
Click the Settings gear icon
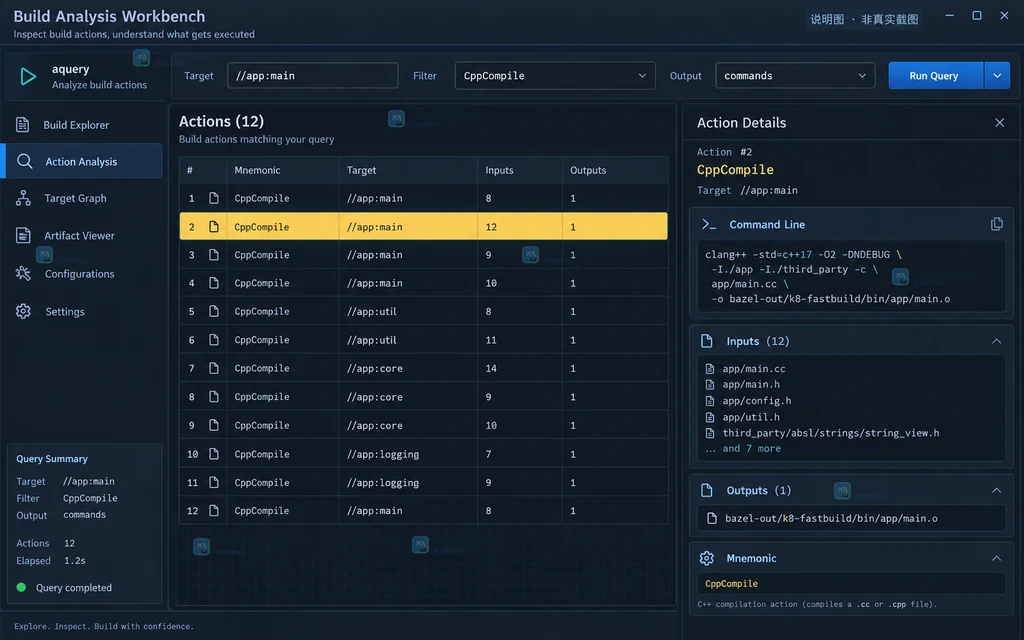point(23,312)
